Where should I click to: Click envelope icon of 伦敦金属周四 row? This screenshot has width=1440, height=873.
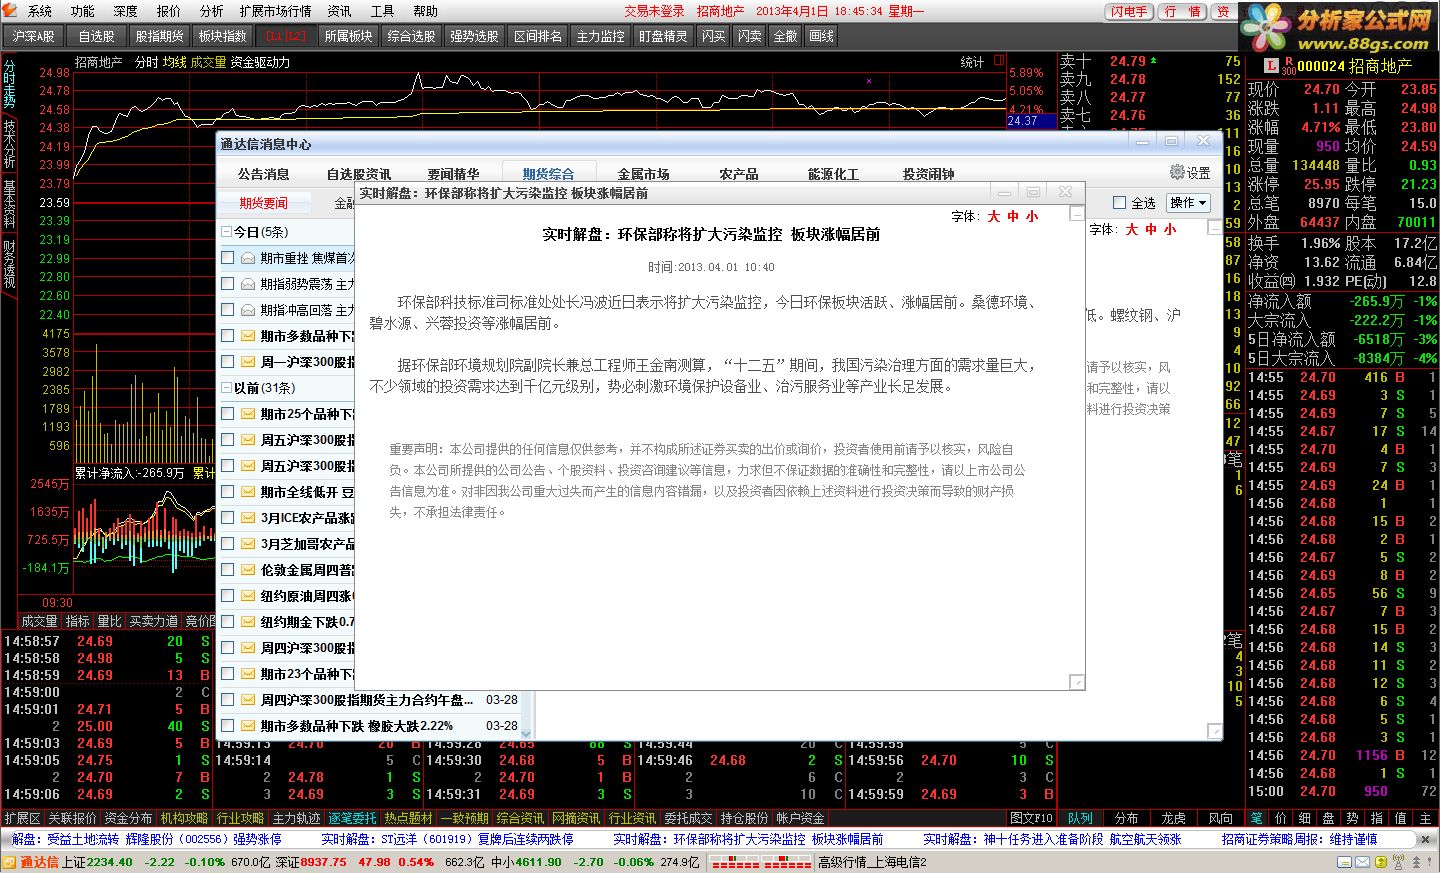point(248,570)
